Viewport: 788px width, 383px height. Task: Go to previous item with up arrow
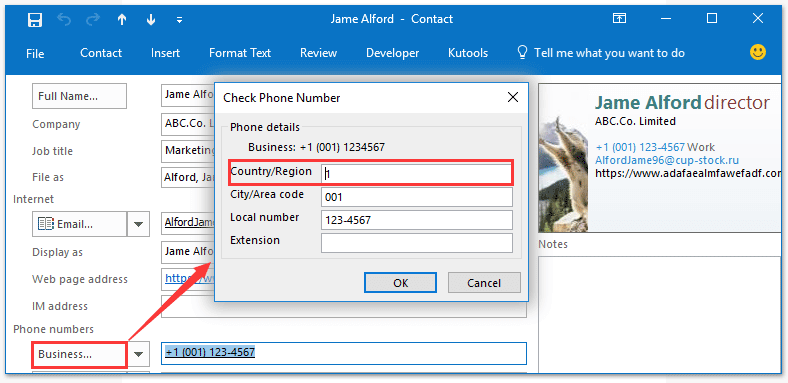[122, 20]
